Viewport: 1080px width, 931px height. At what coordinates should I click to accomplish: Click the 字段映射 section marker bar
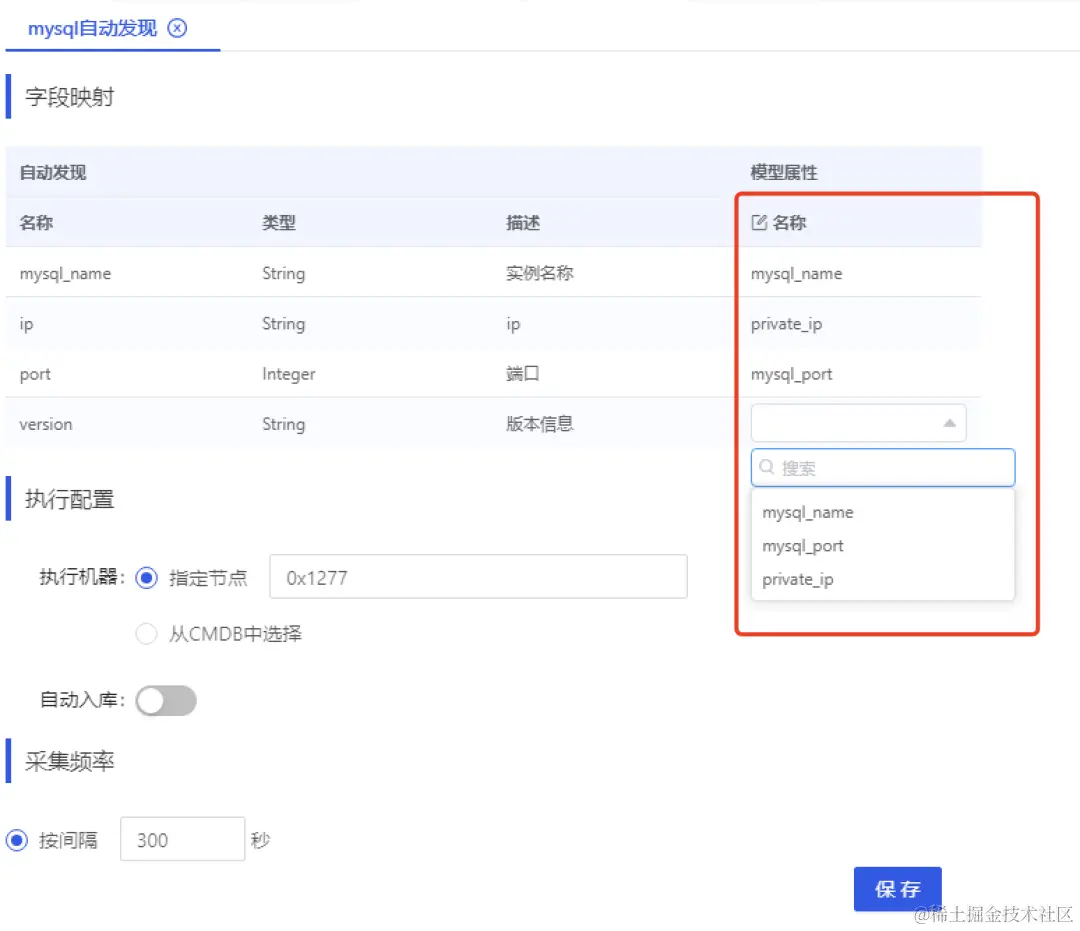(x=9, y=96)
